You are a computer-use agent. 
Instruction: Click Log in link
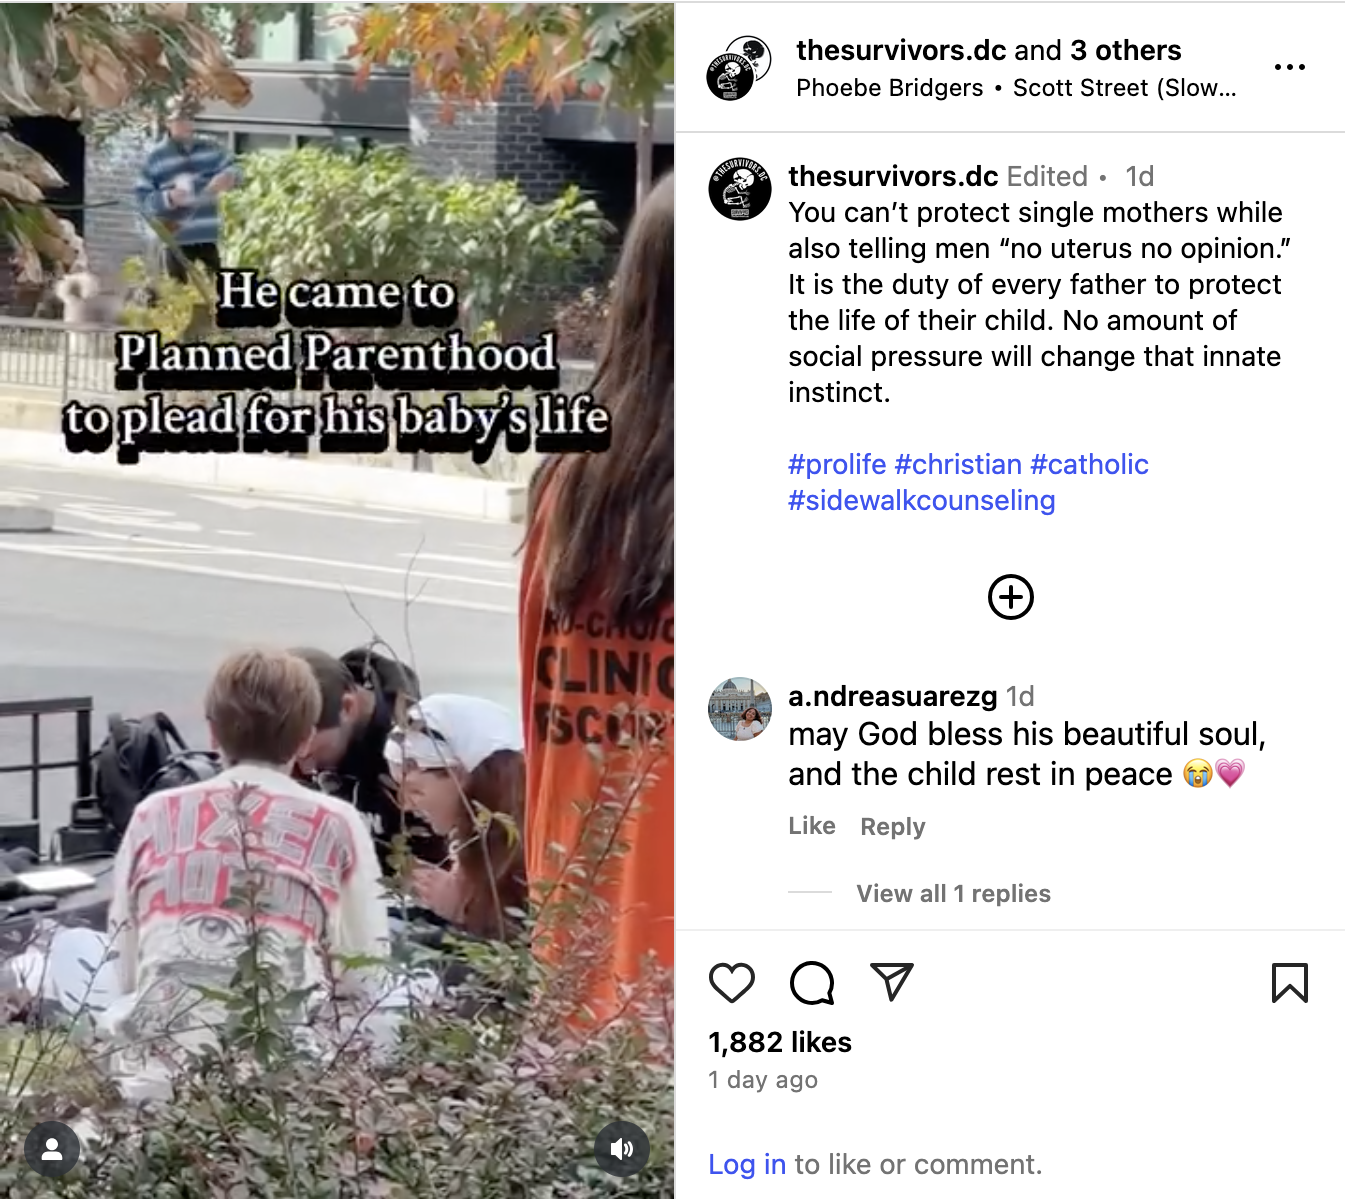(747, 1164)
